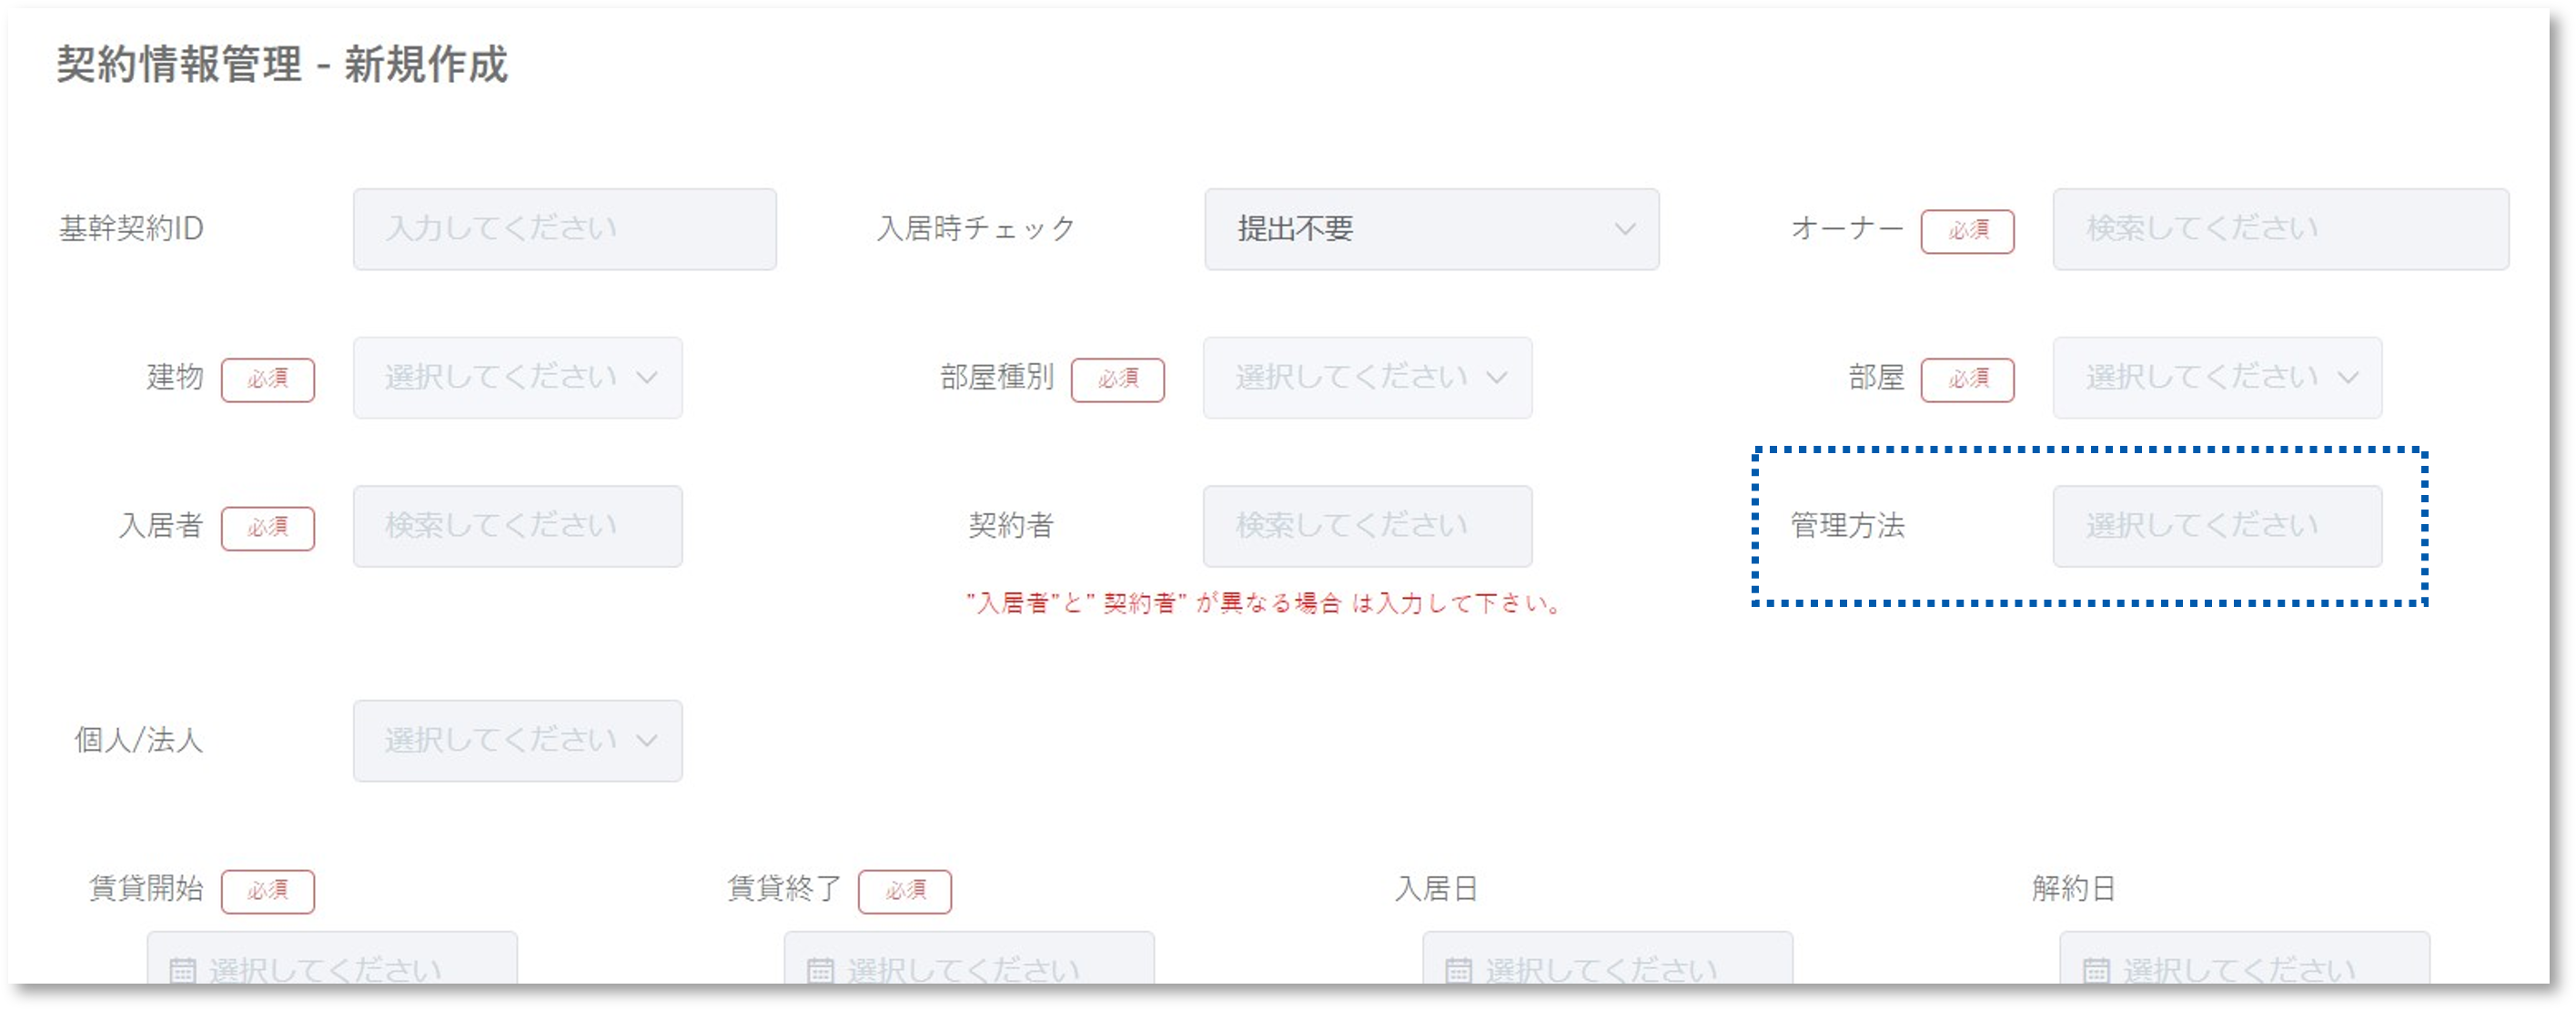Open the 入居時チェック dropdown showing 提出不要
Screen dimensions: 2576x1010
[x=1431, y=229]
